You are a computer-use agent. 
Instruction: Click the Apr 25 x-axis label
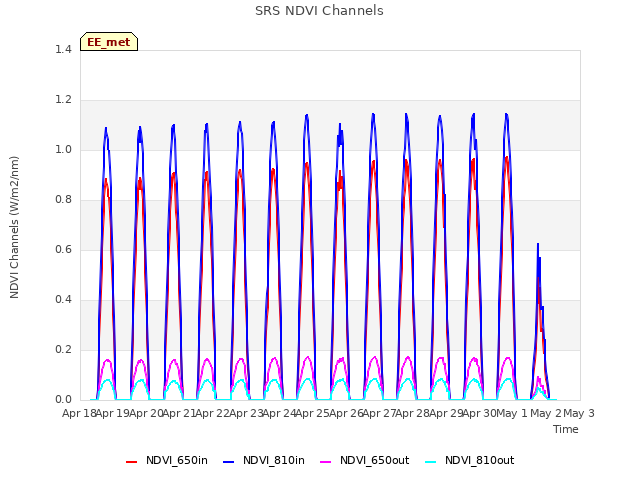(x=313, y=413)
